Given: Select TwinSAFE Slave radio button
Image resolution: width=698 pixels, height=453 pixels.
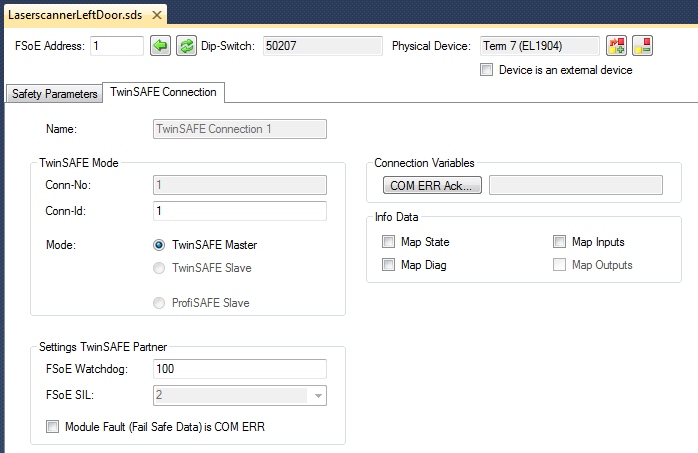Looking at the screenshot, I should (x=159, y=268).
